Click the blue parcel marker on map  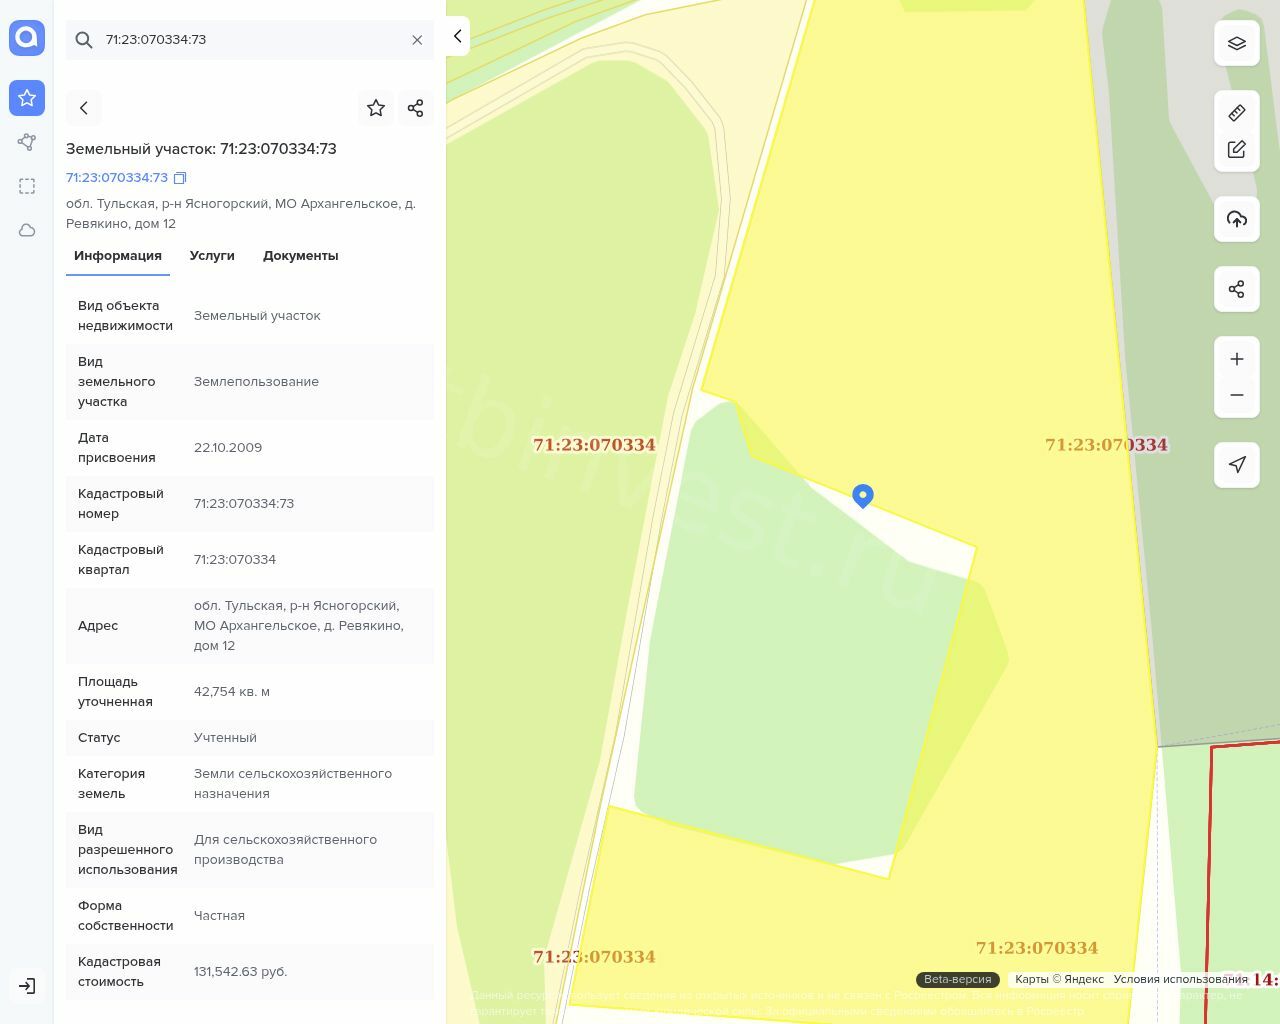point(863,495)
